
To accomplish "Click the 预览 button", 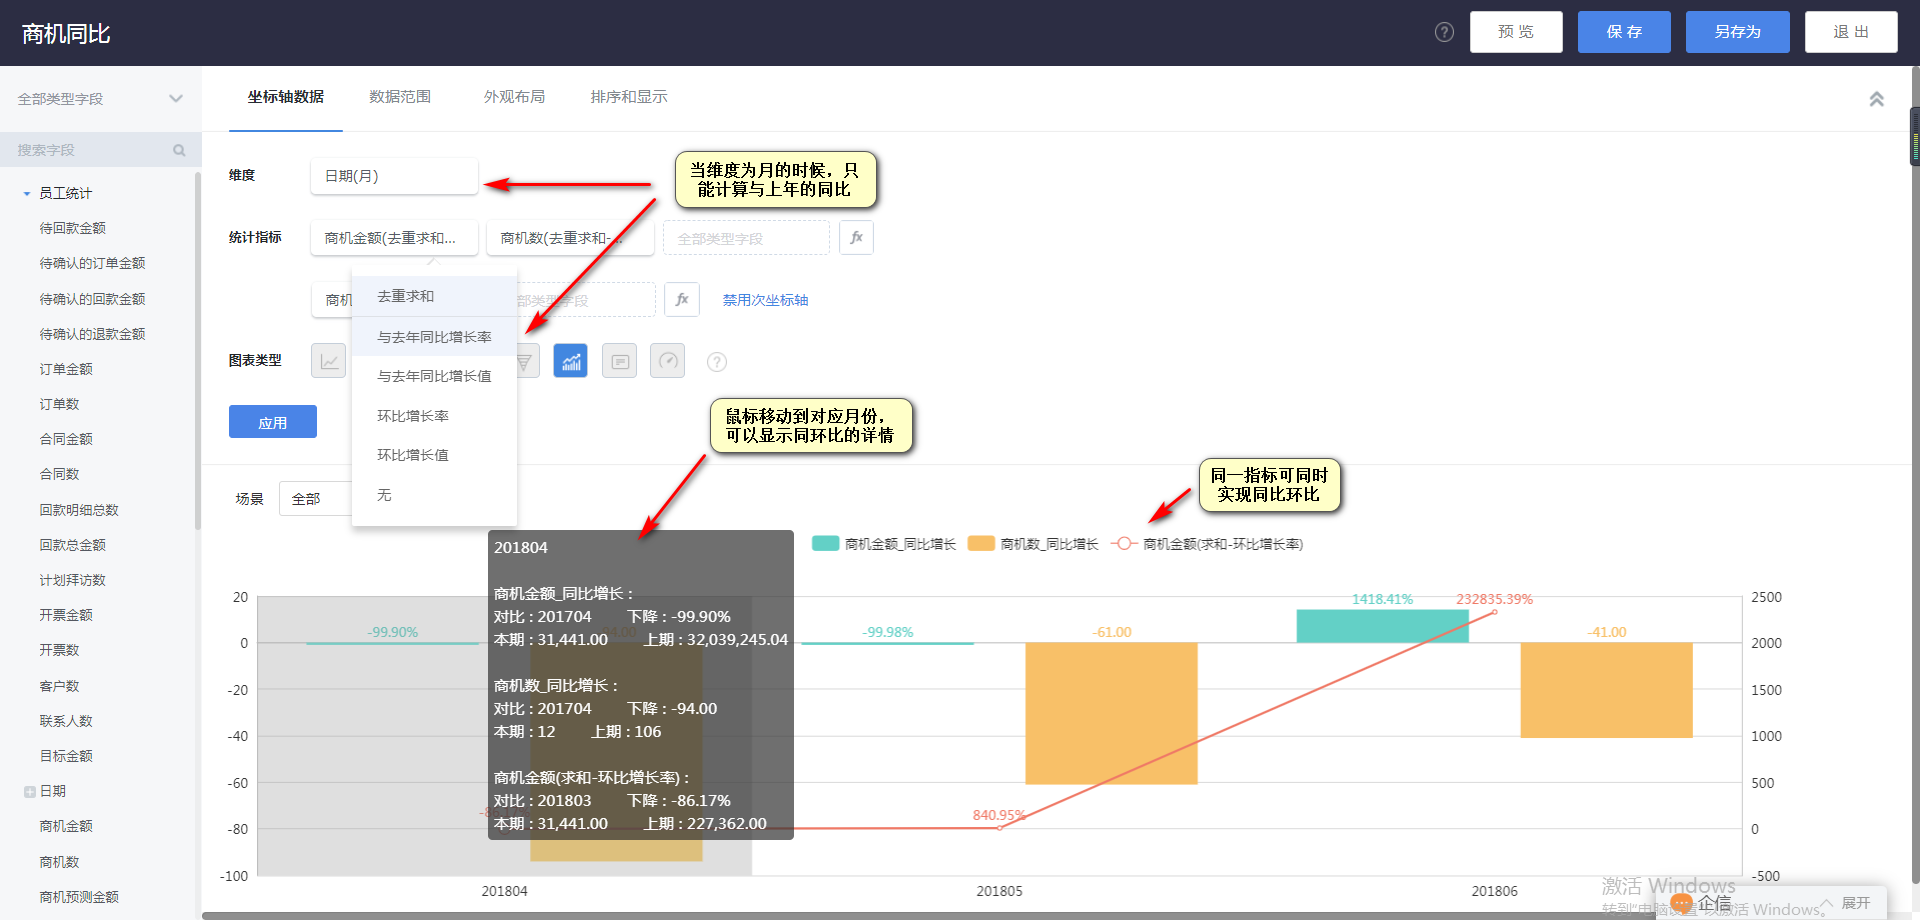I will tap(1516, 32).
